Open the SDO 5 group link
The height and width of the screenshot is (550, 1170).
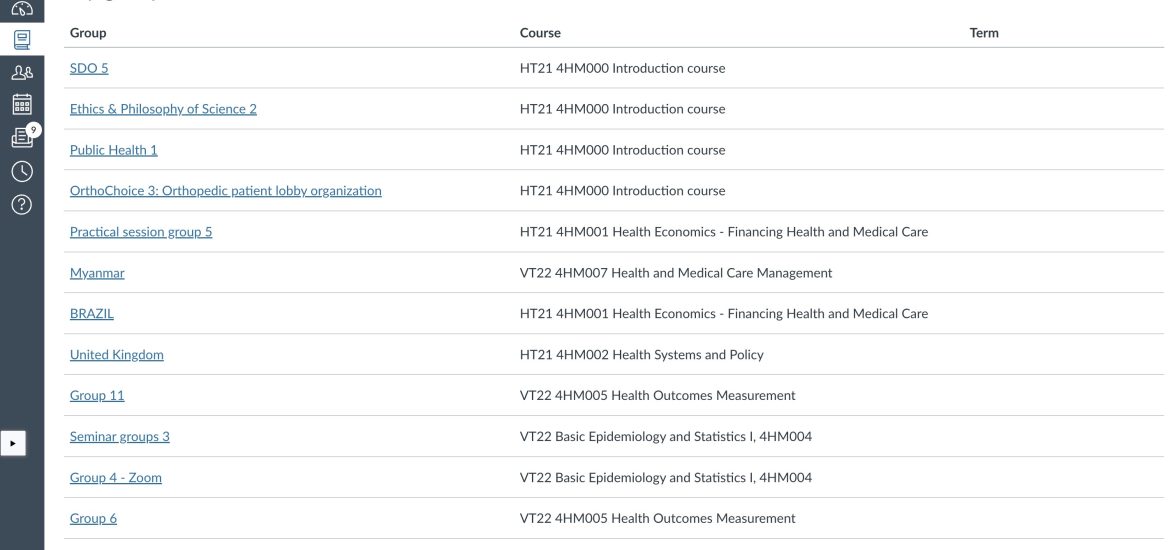point(89,68)
